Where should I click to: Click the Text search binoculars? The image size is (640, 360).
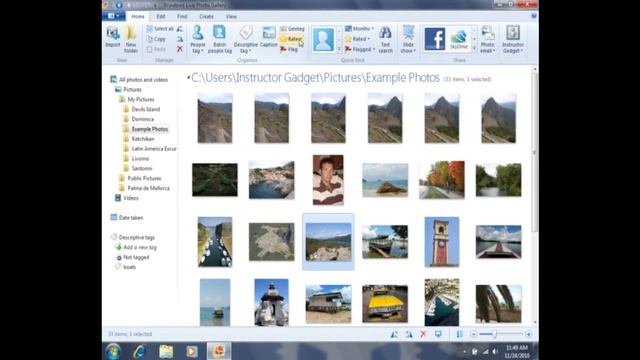(385, 39)
